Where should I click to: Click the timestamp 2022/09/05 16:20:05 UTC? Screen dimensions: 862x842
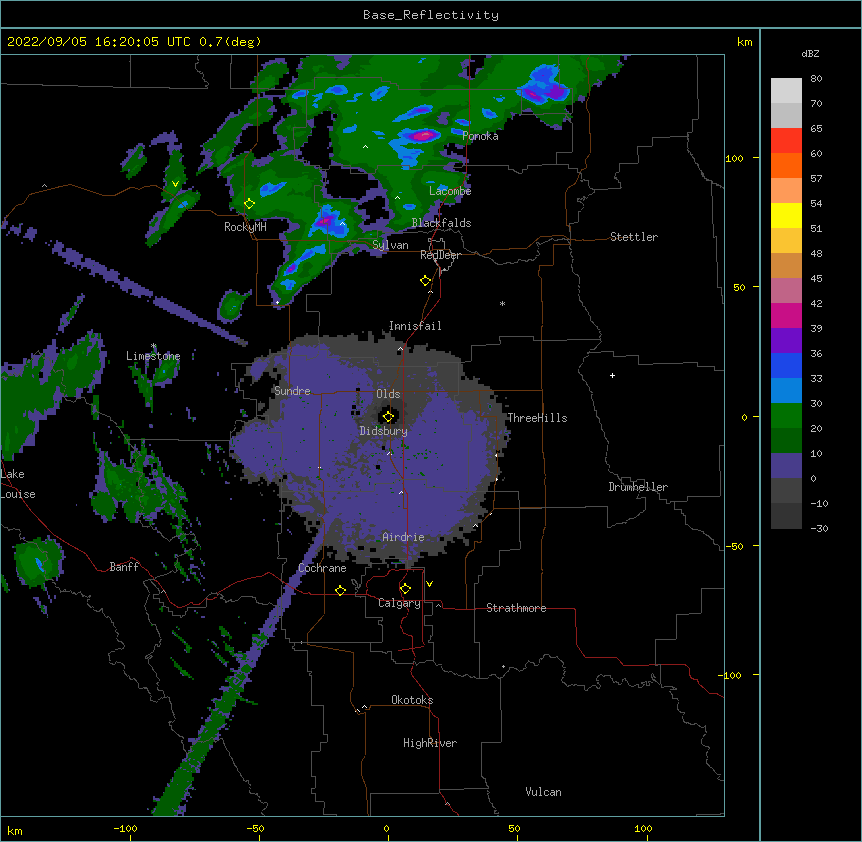(98, 42)
